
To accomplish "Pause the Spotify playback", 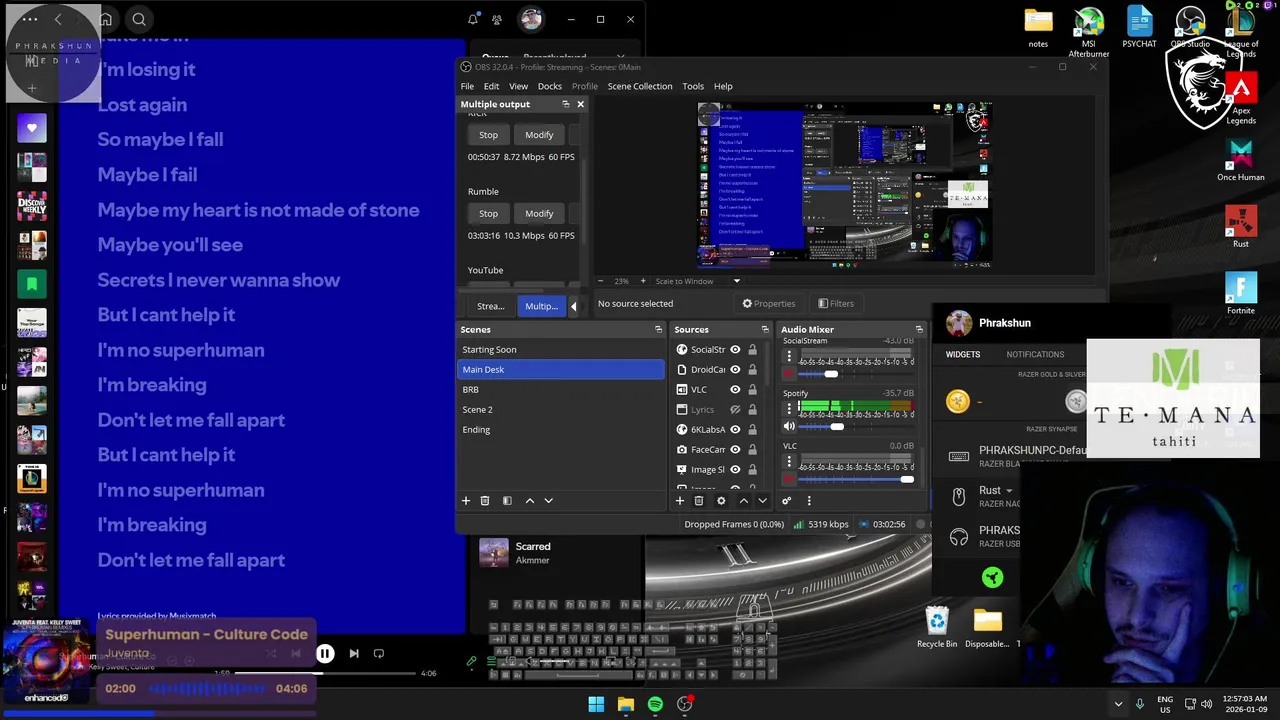I will pyautogui.click(x=325, y=654).
